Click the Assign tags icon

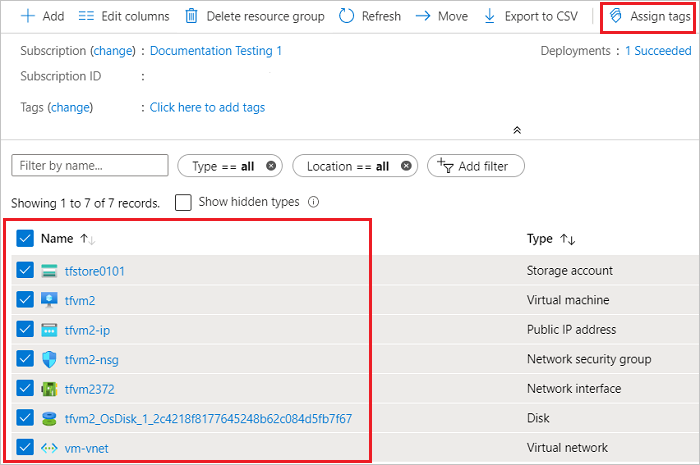tap(616, 16)
